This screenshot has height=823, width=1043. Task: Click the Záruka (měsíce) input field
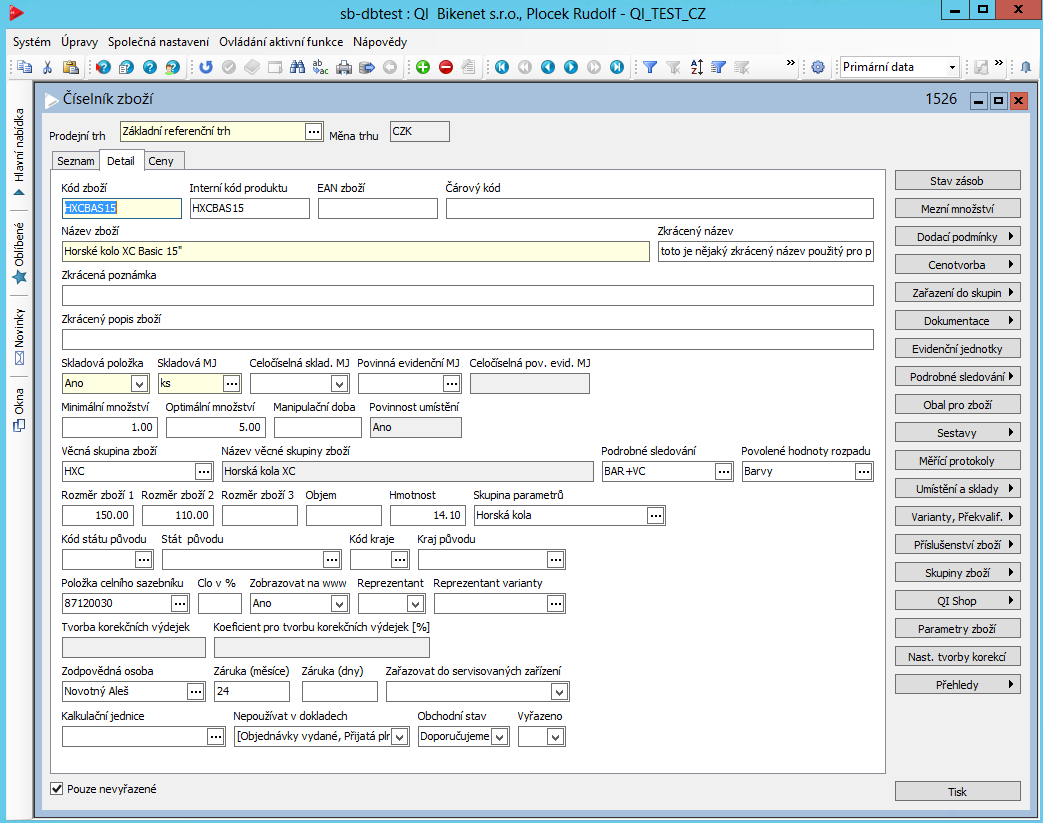tap(251, 691)
